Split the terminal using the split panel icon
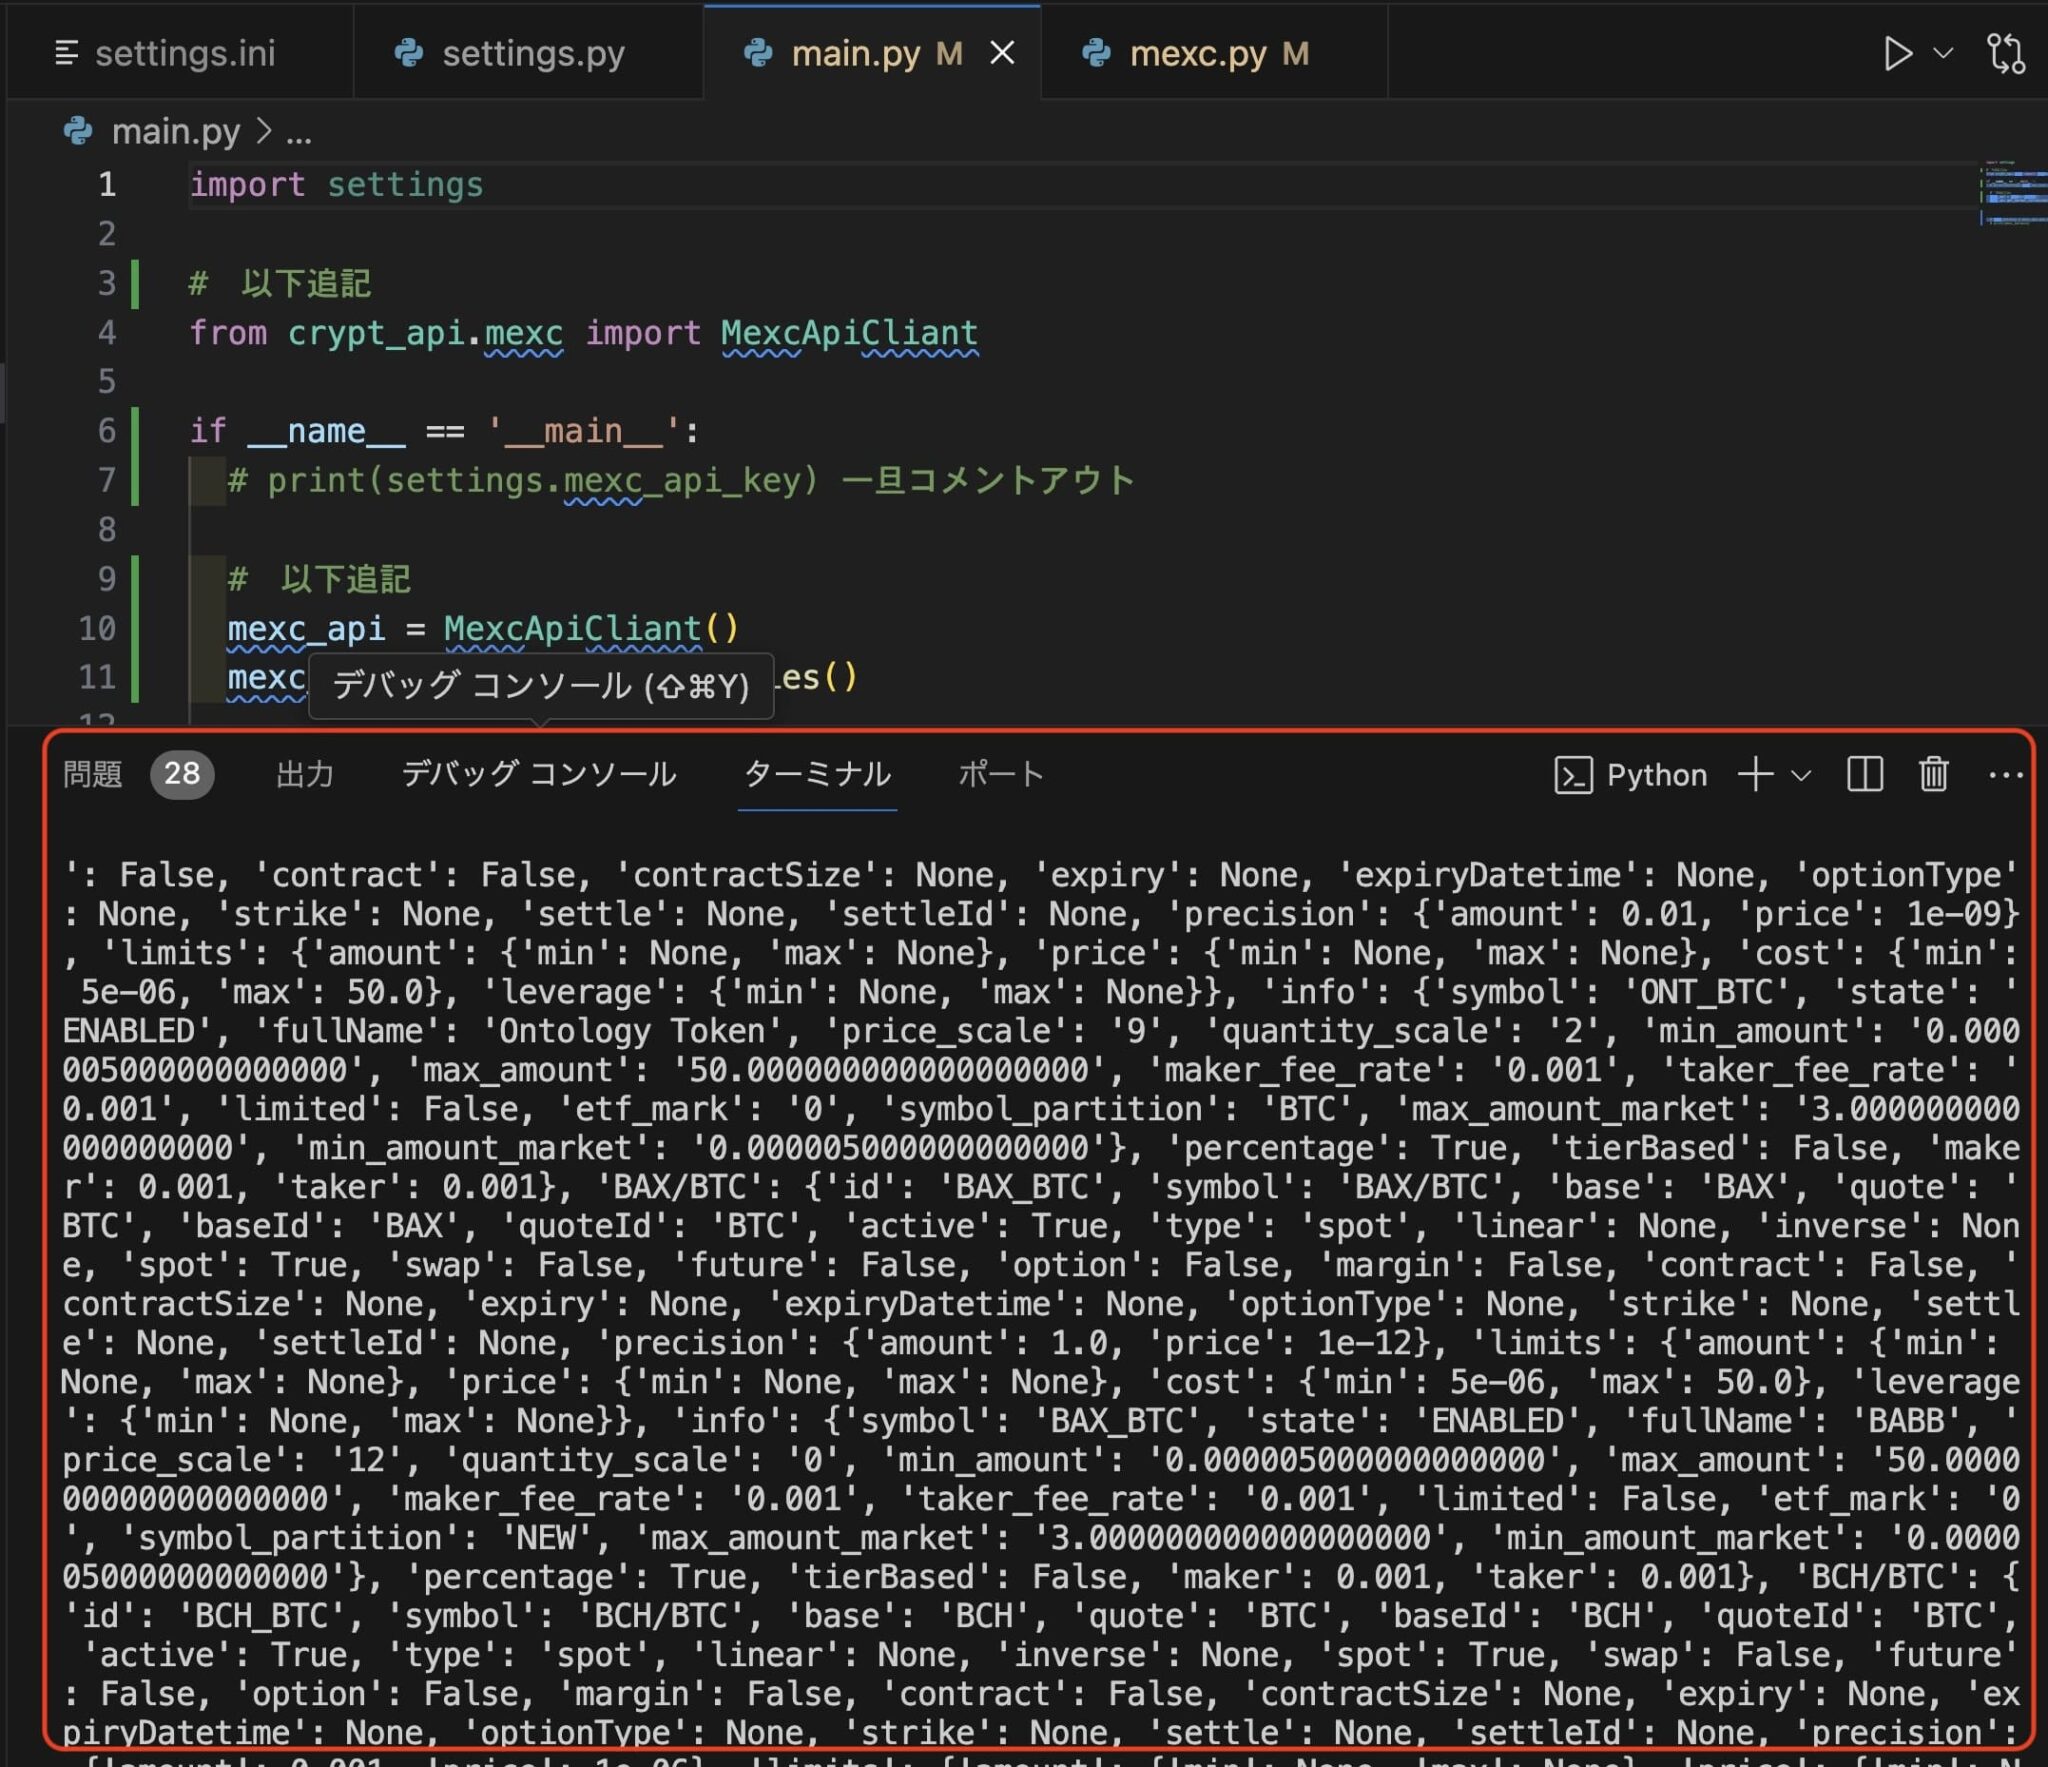 pyautogui.click(x=1864, y=775)
